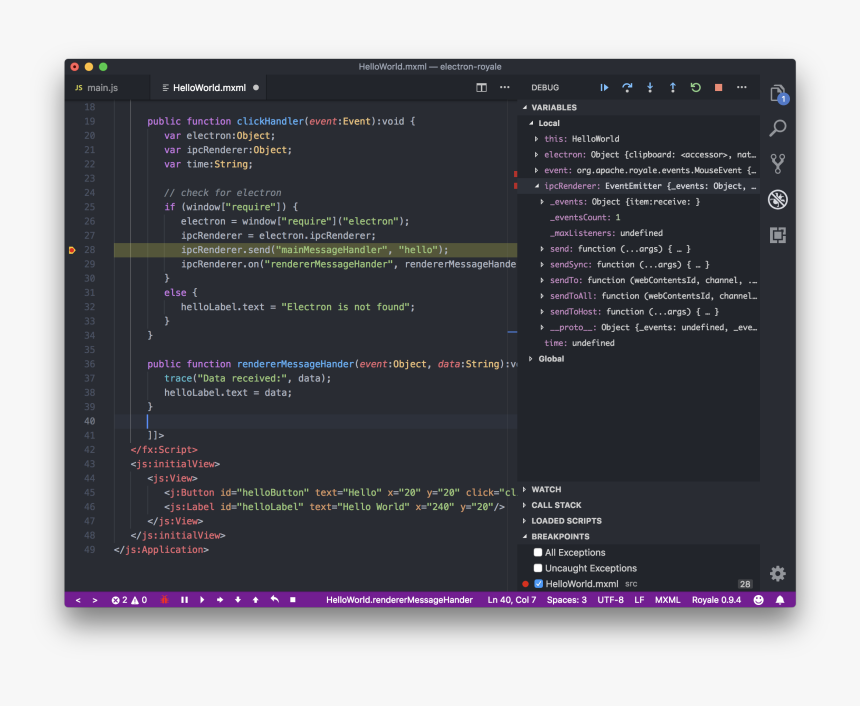Open Manage settings gear icon

click(x=778, y=574)
